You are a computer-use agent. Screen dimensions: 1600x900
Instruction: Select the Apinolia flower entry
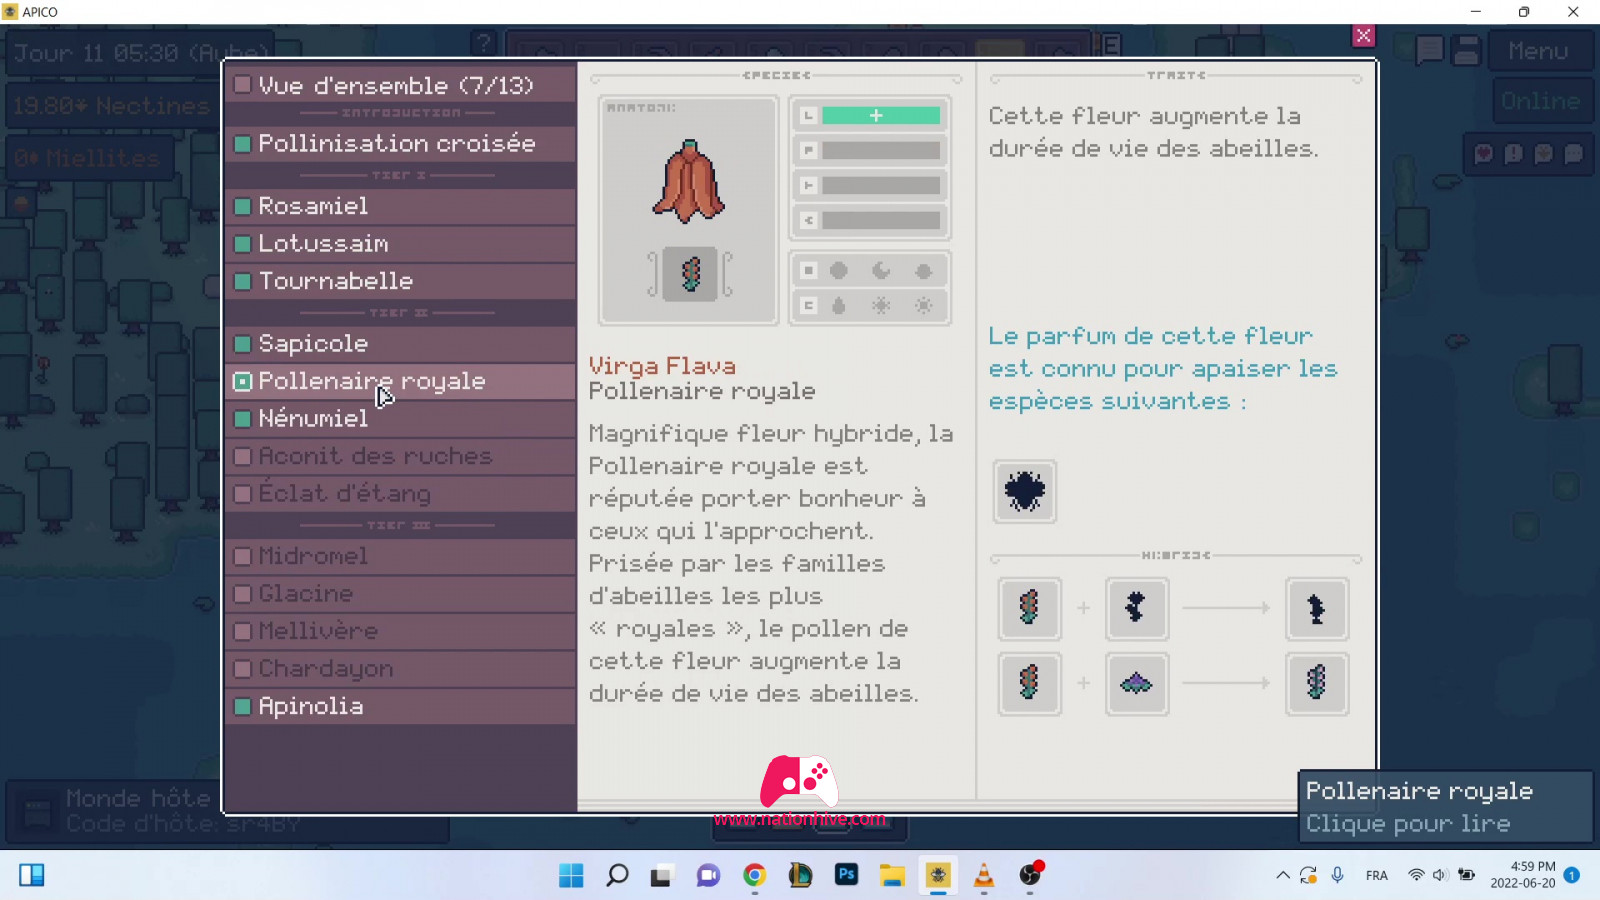tap(401, 706)
